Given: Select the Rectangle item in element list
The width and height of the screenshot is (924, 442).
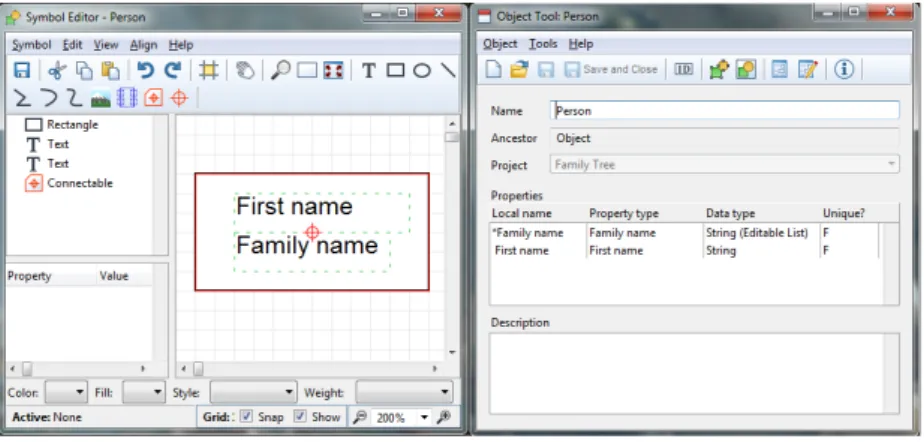Looking at the screenshot, I should [x=62, y=124].
